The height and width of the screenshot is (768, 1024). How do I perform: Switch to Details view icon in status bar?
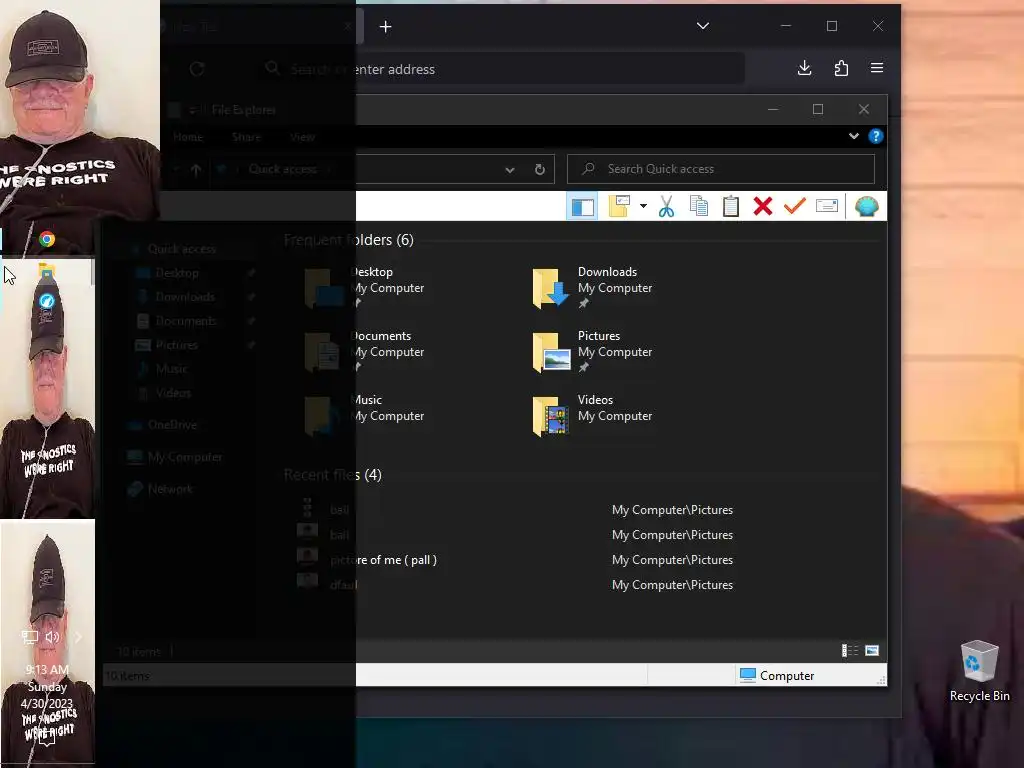pos(850,650)
